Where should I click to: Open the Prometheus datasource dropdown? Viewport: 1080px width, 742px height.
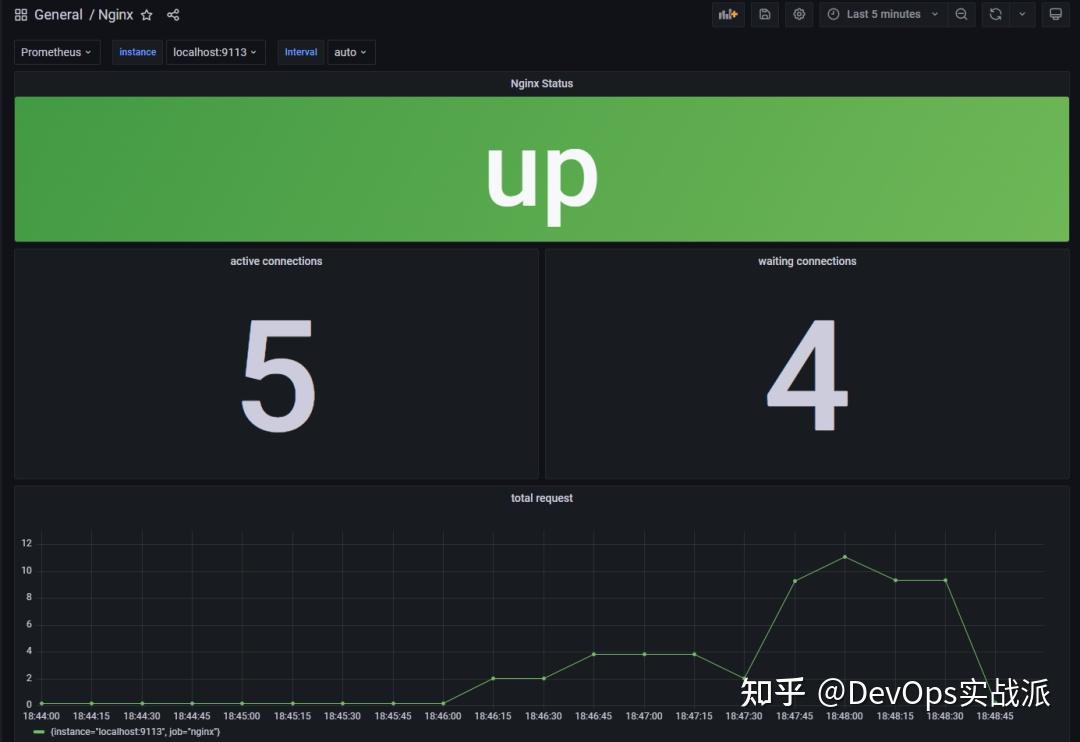(56, 52)
